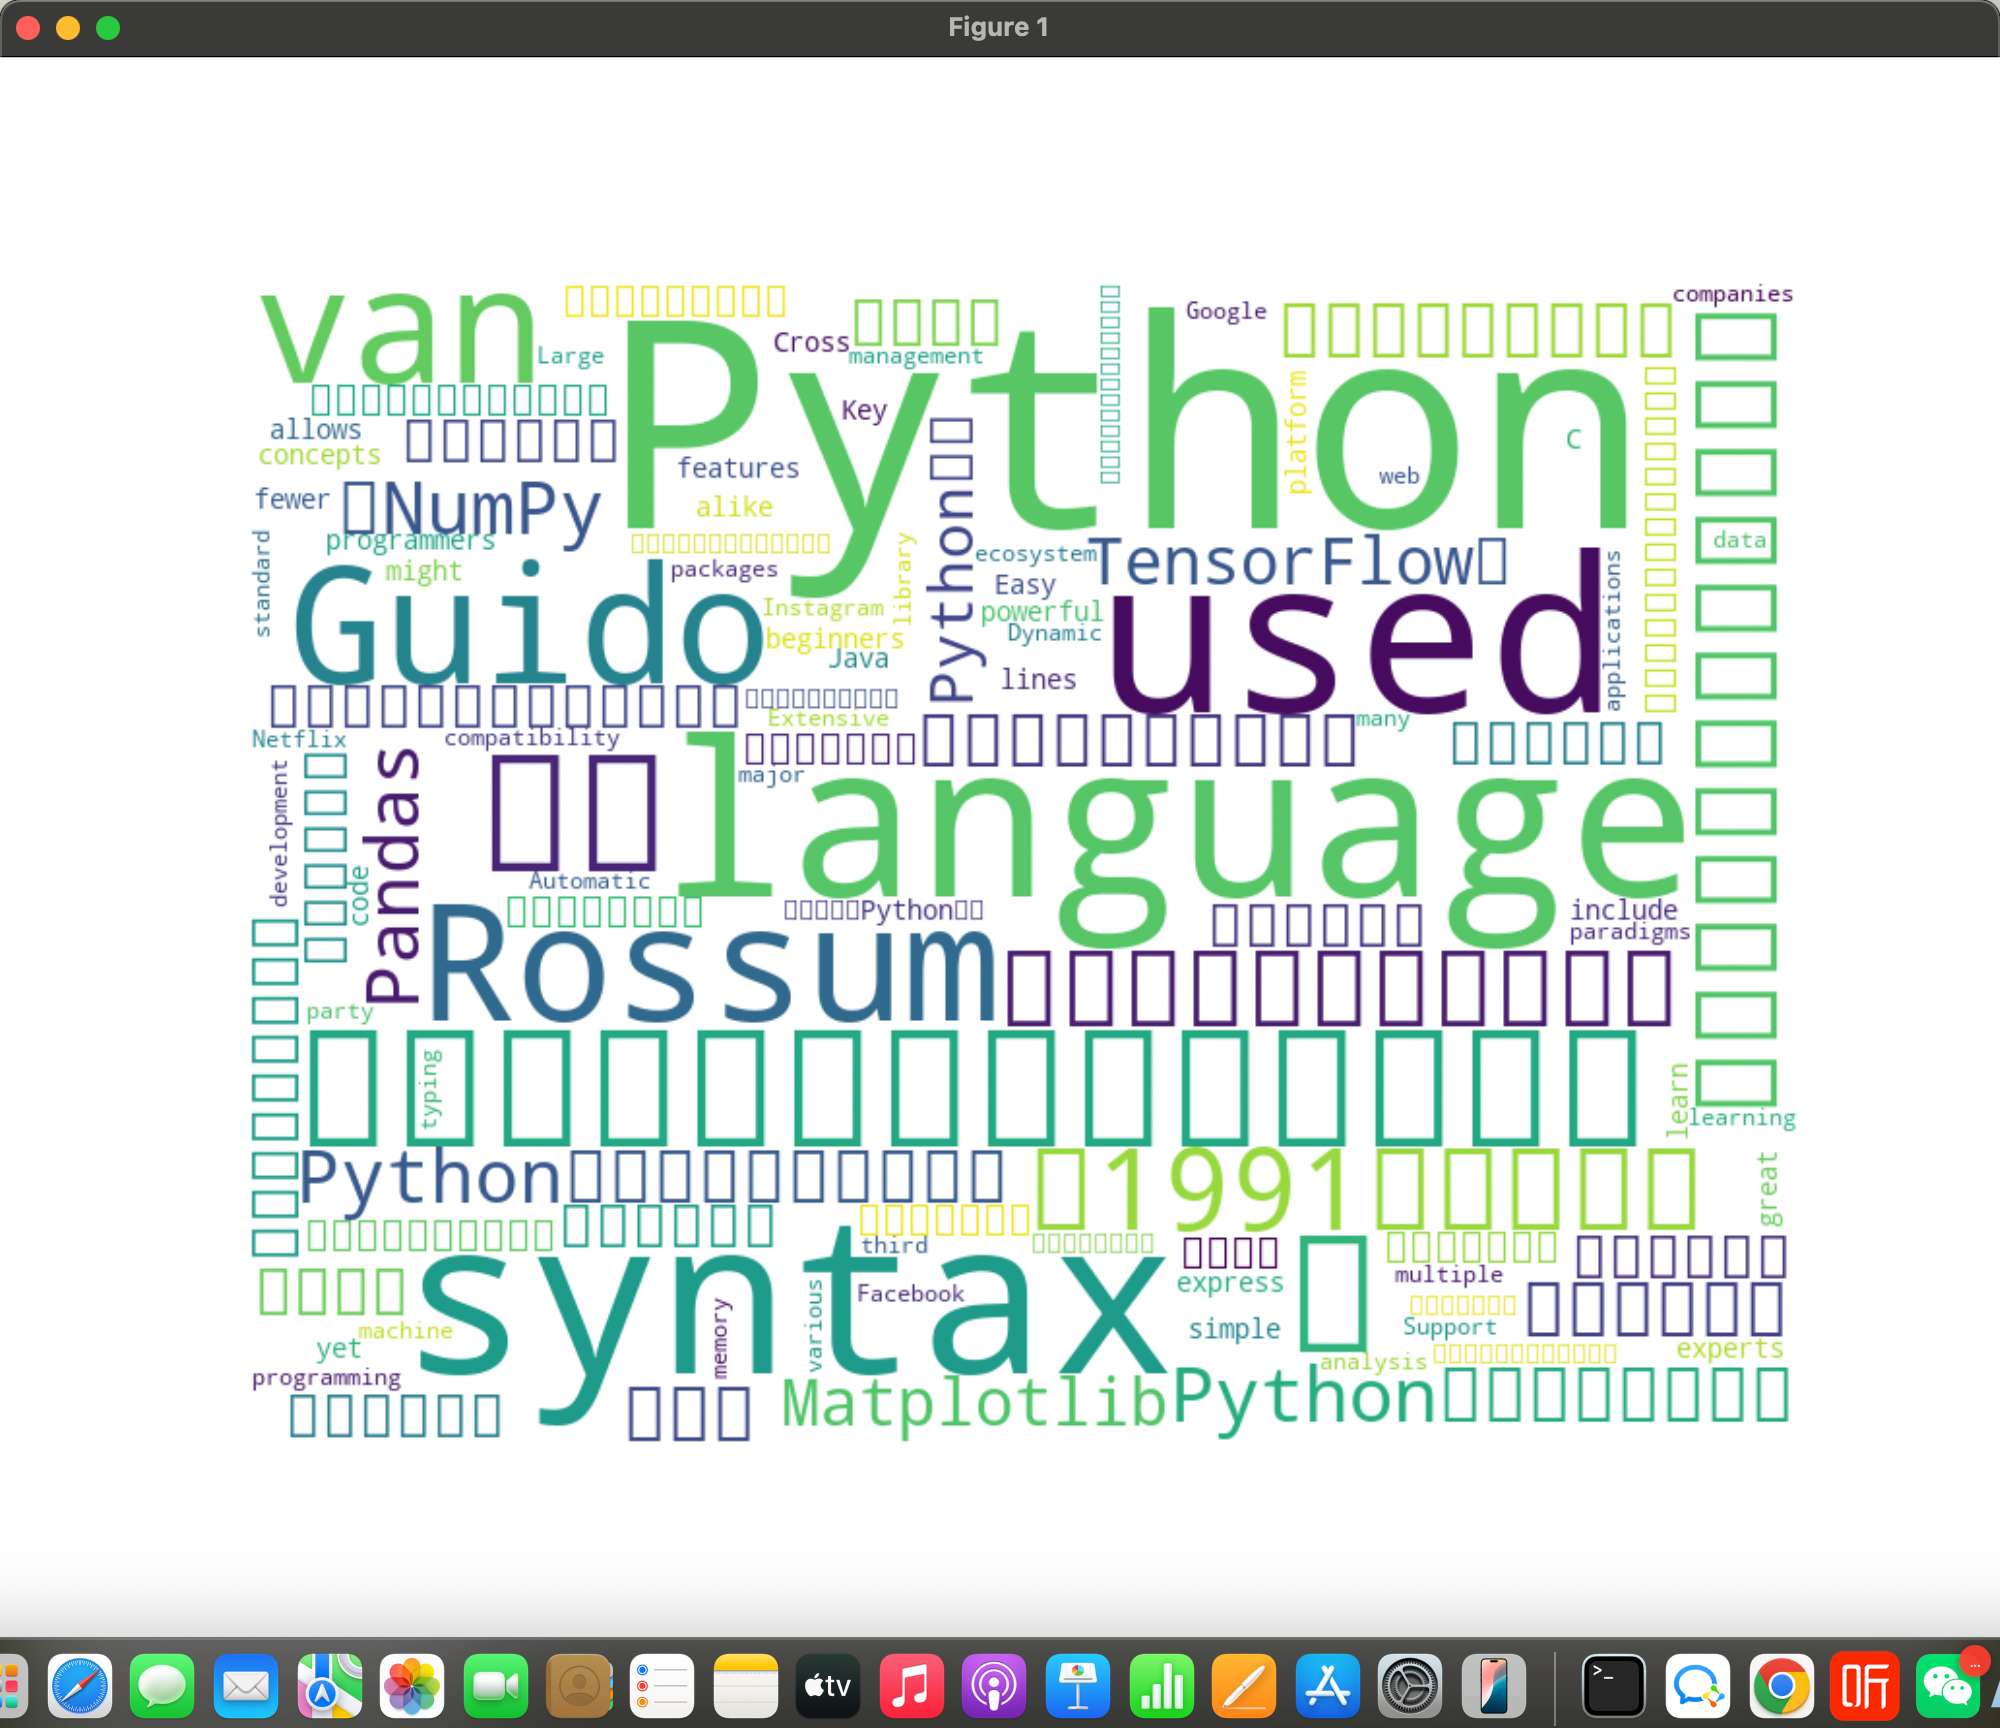
Task: Open Maps from the dock
Action: pyautogui.click(x=329, y=1685)
